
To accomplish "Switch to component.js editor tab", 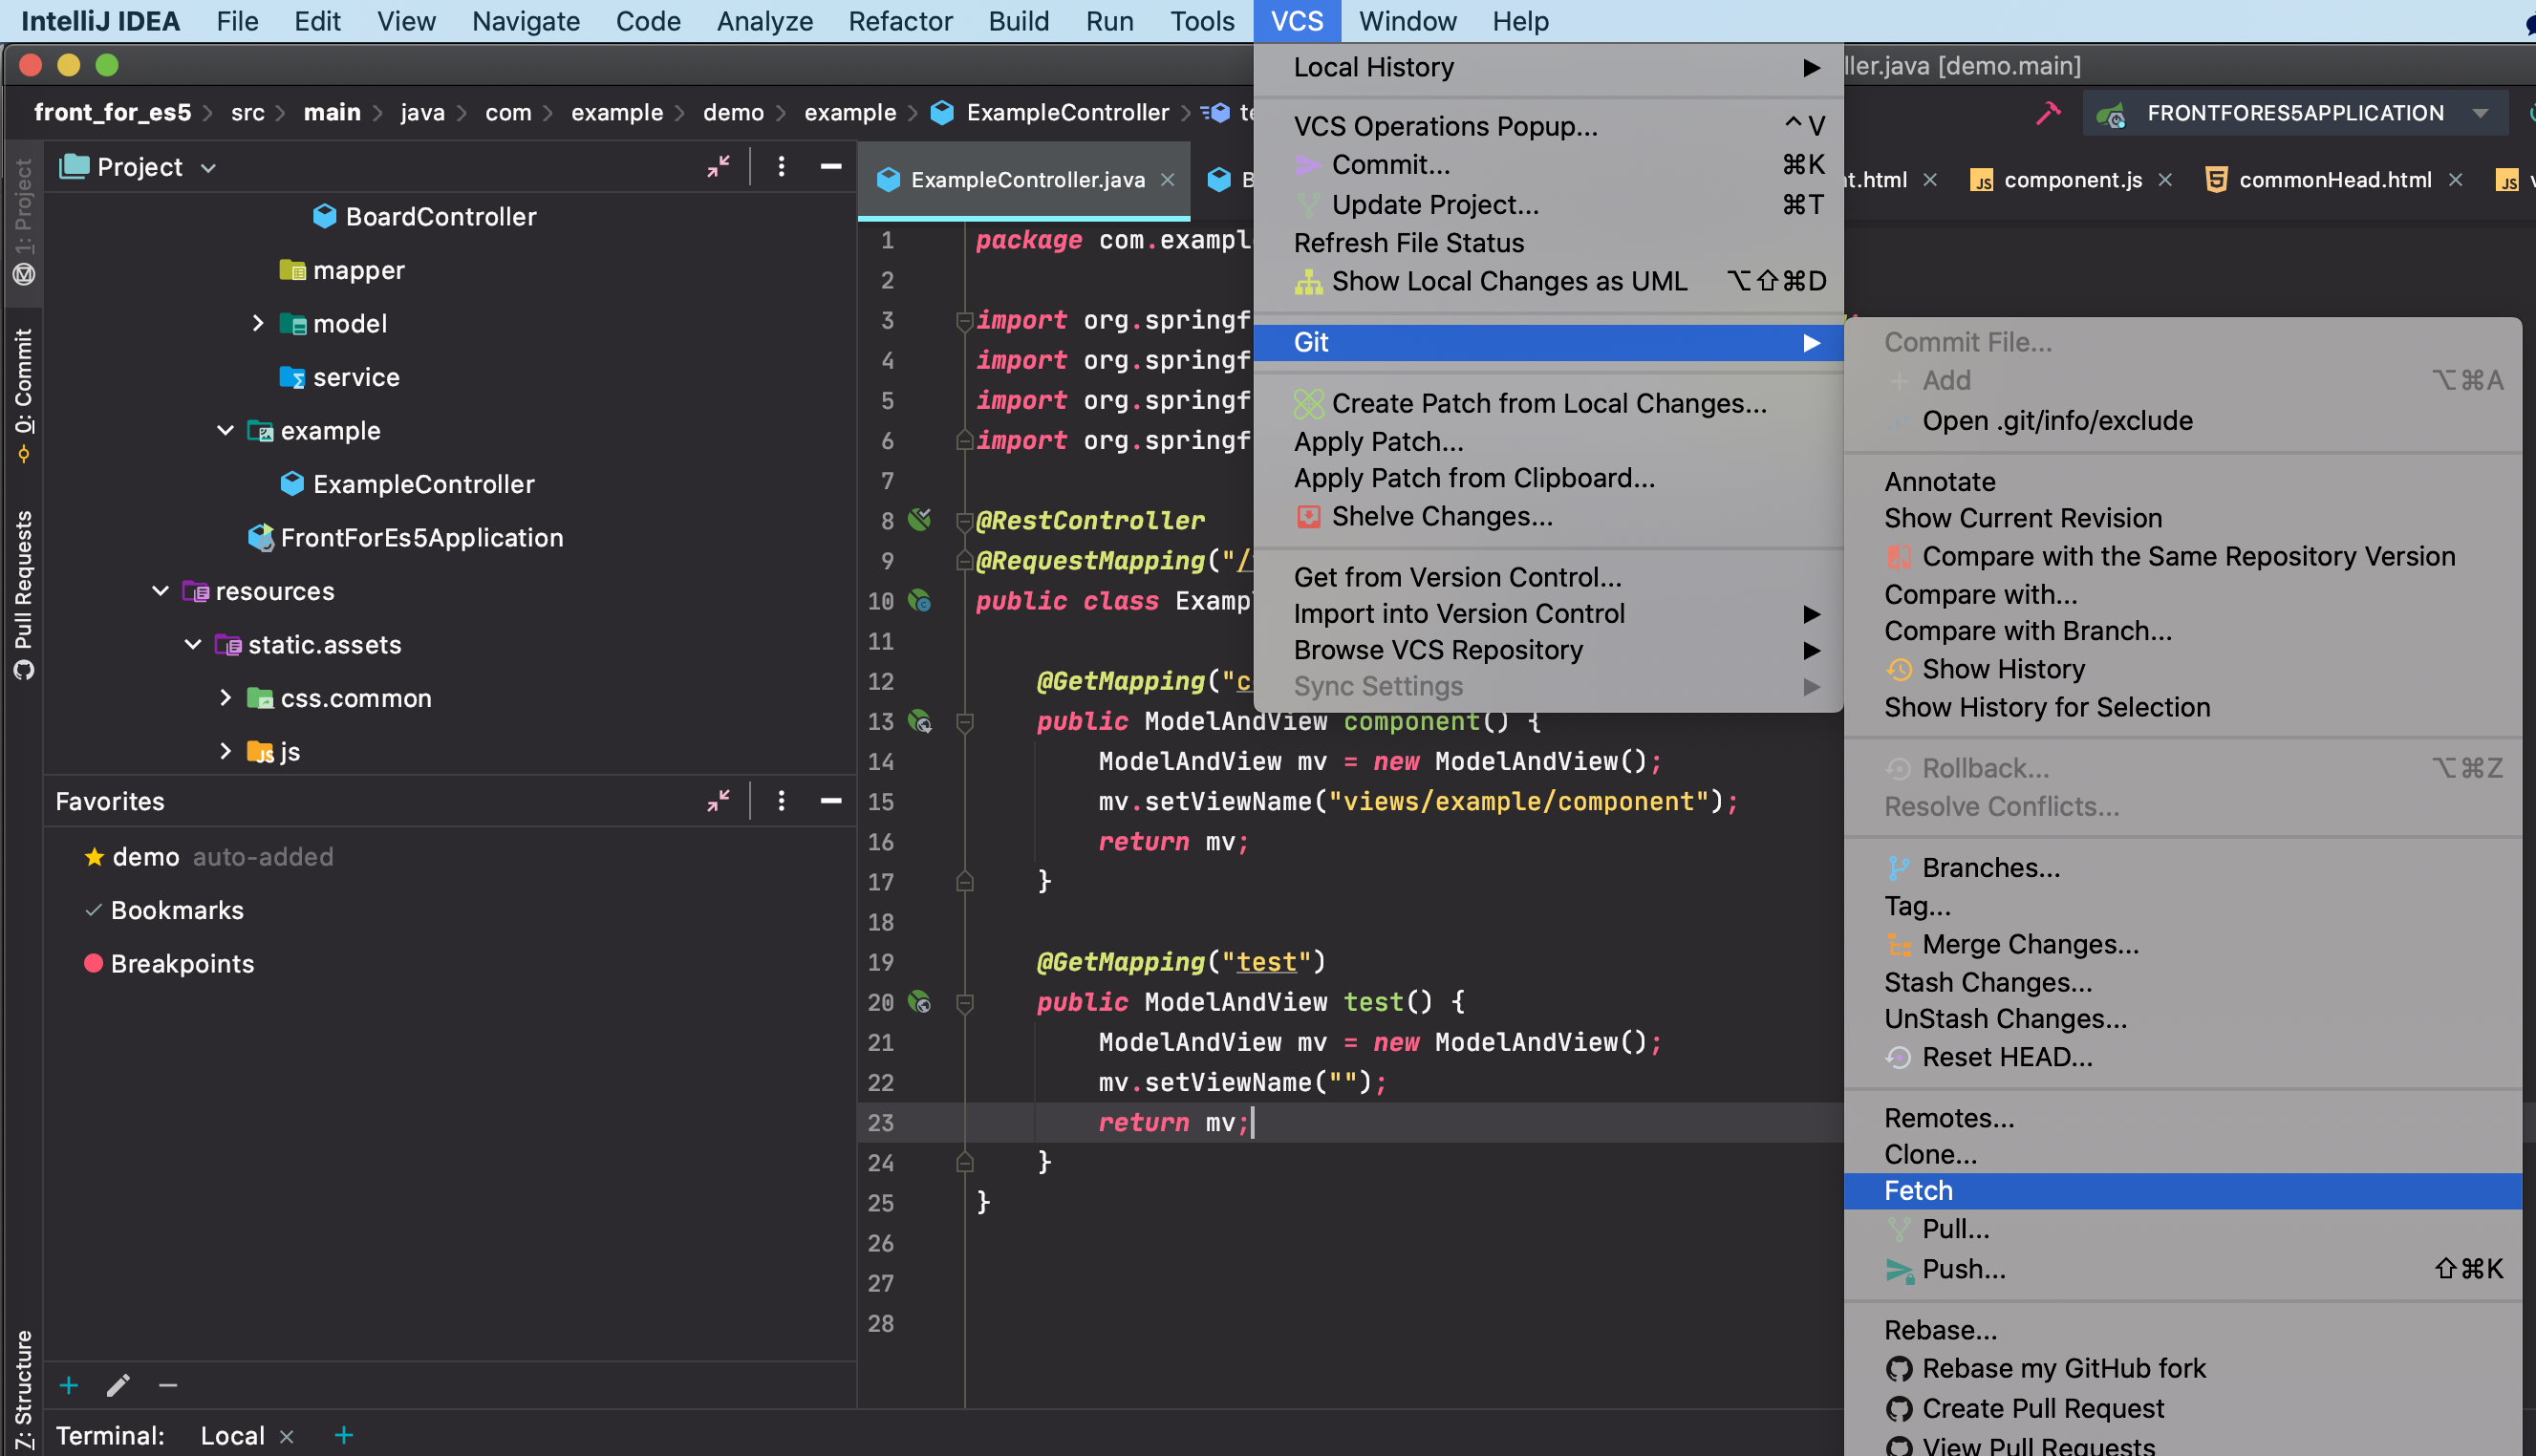I will point(2056,179).
